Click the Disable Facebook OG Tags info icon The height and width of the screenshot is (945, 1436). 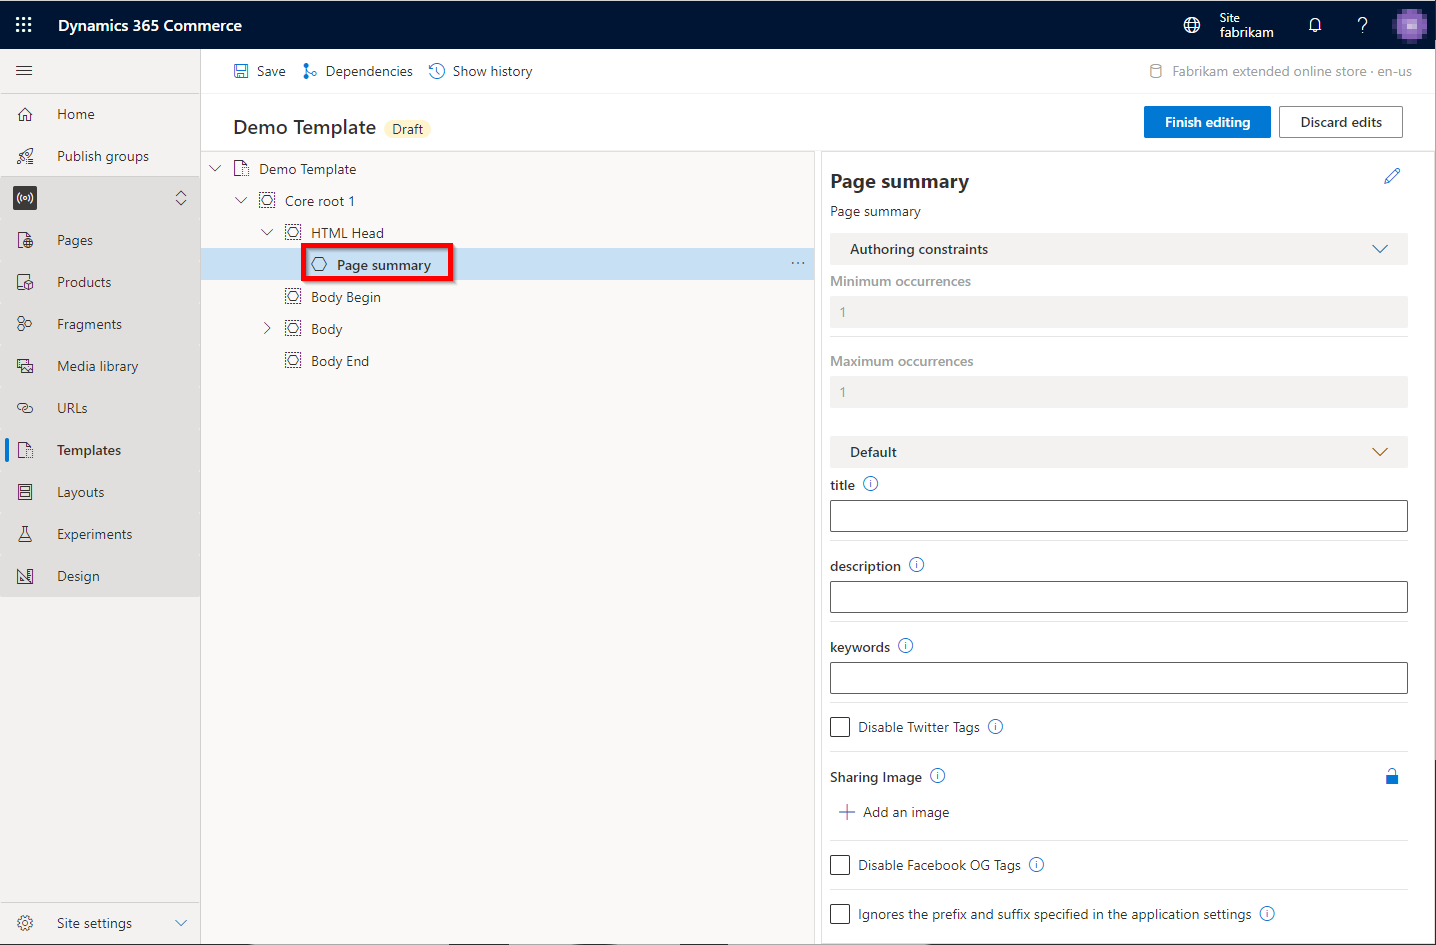1036,865
